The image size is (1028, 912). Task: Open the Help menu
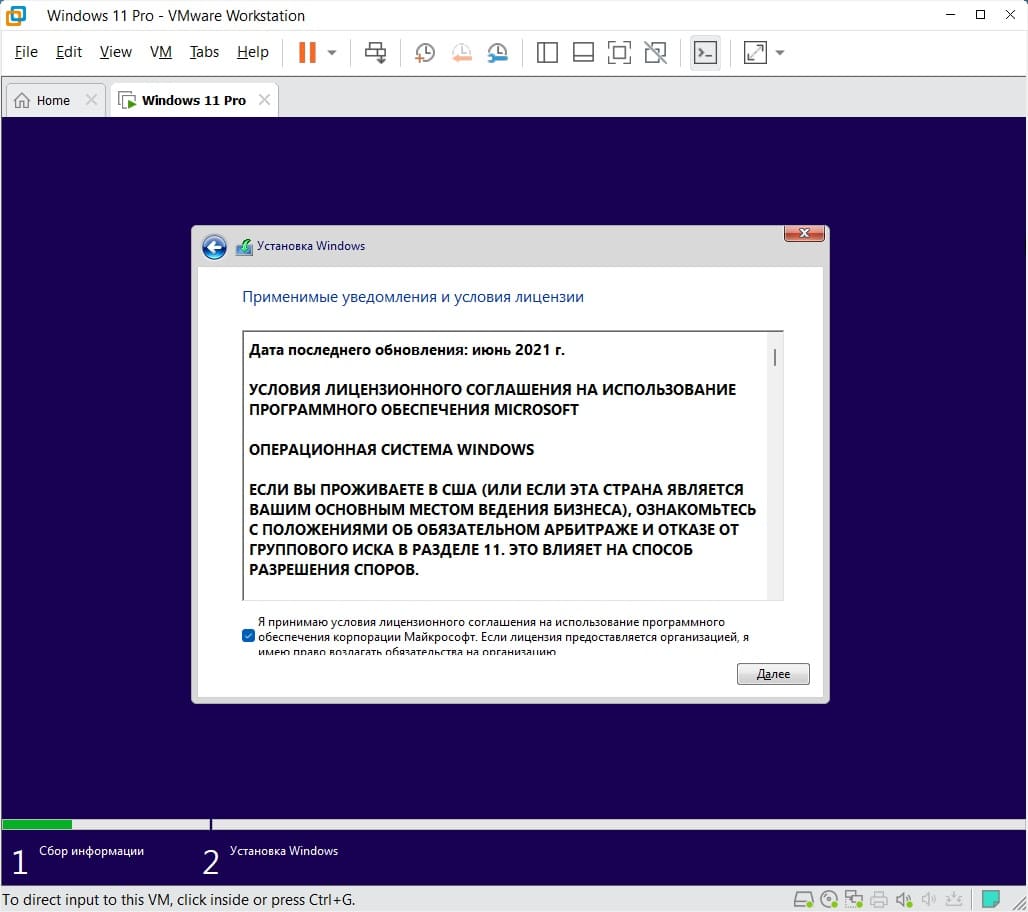252,52
